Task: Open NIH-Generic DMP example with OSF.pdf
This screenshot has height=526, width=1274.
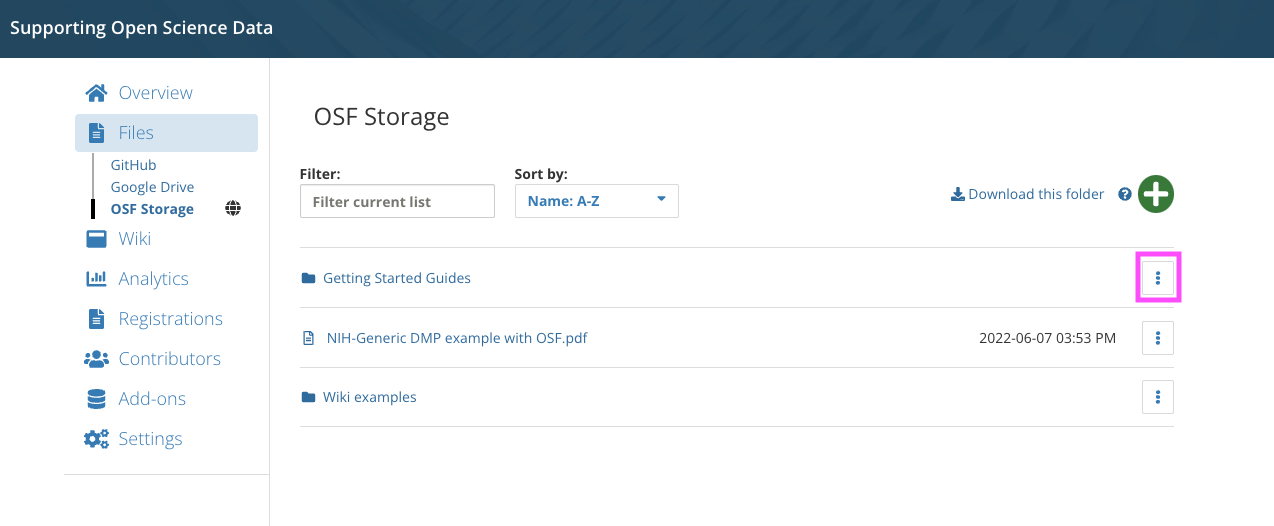Action: (x=457, y=338)
